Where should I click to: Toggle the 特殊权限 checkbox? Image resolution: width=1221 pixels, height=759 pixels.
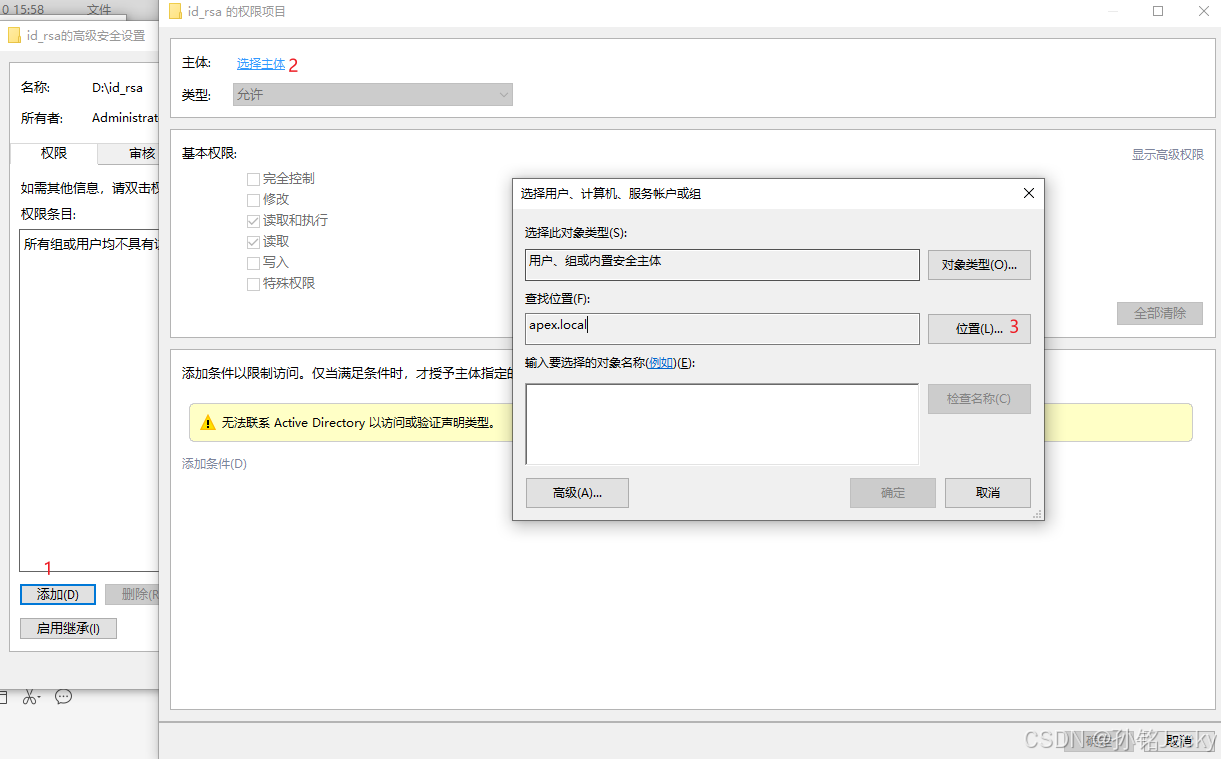(253, 283)
